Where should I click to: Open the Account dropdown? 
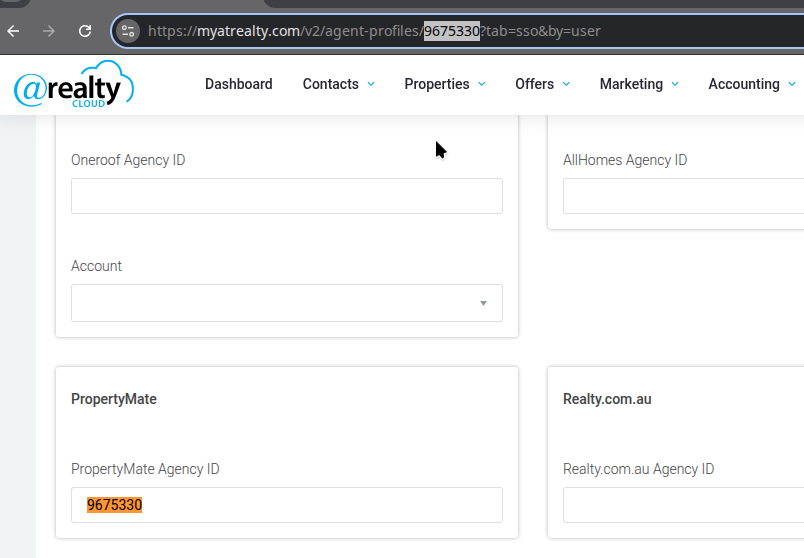(287, 303)
